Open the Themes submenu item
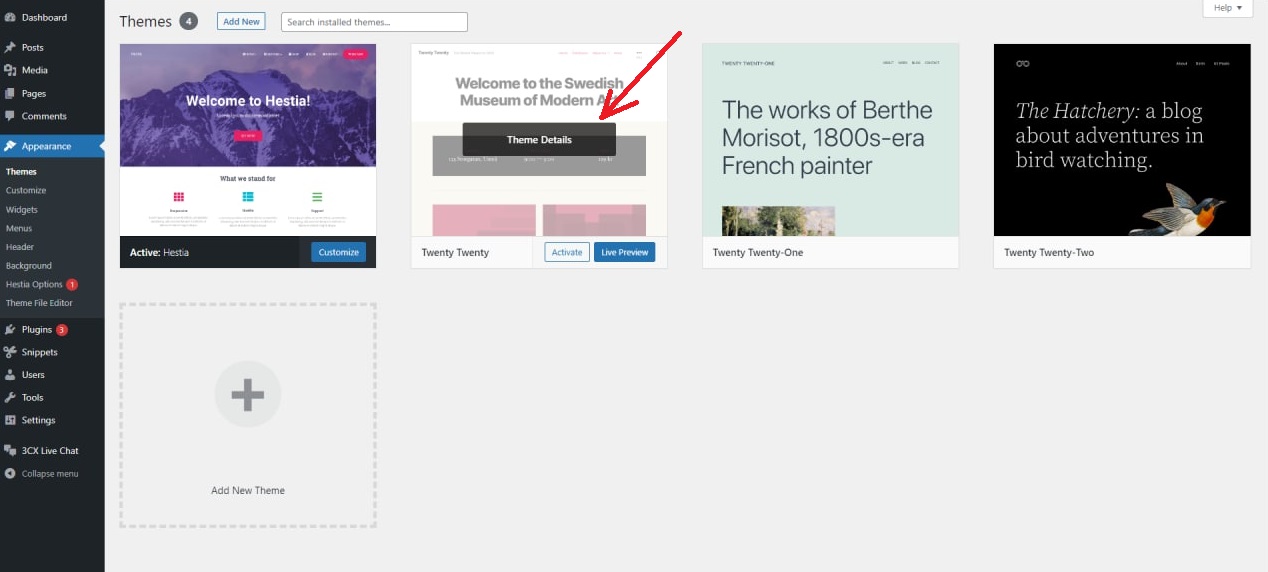Screen dimensions: 1268x572 click(x=21, y=172)
